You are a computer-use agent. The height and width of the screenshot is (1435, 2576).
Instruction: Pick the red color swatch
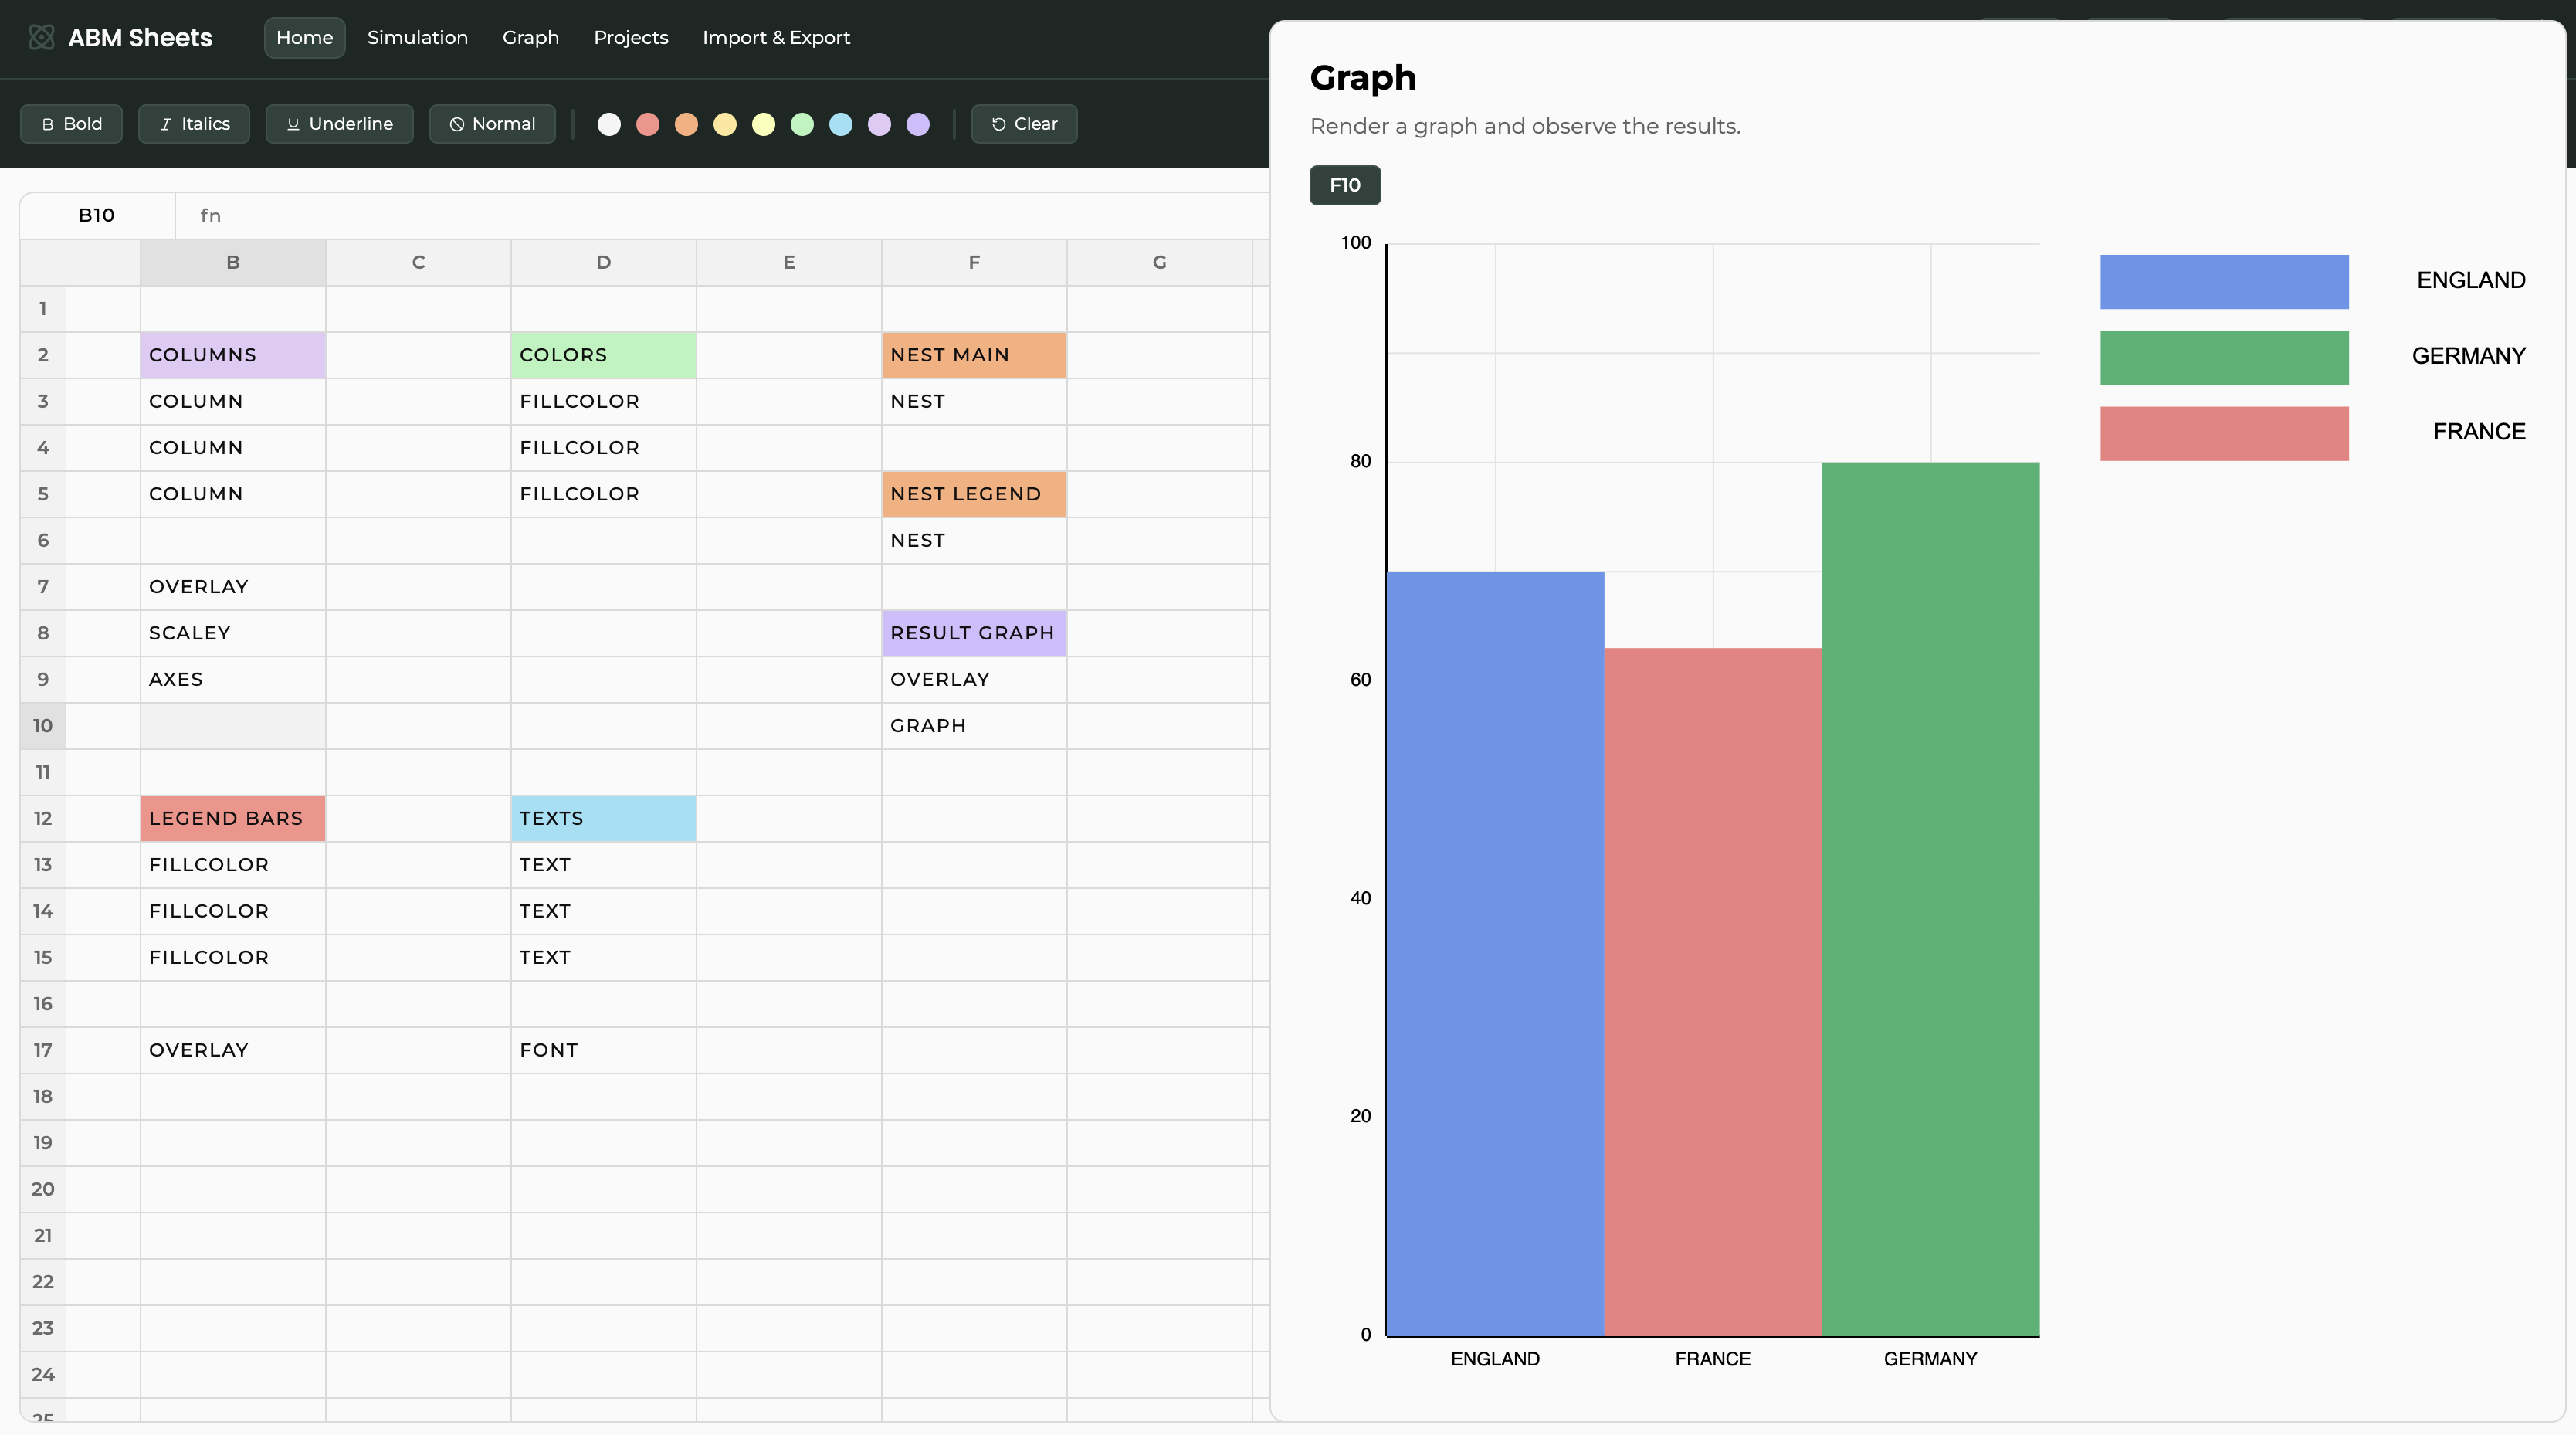click(648, 124)
